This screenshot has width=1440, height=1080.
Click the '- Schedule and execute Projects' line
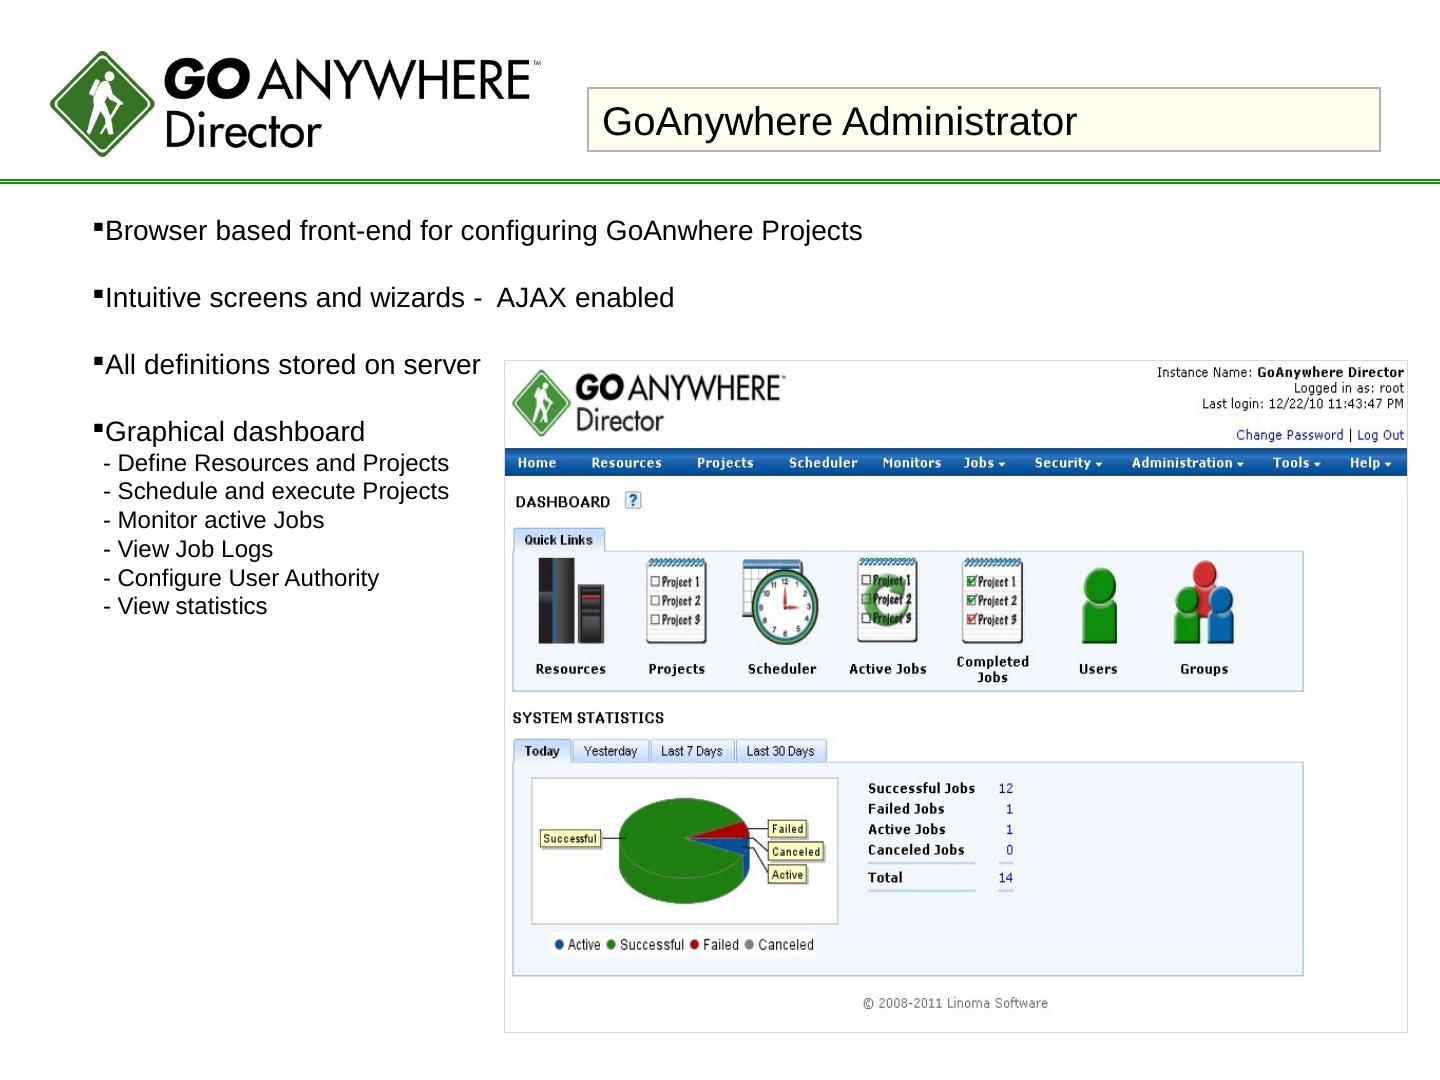(276, 491)
